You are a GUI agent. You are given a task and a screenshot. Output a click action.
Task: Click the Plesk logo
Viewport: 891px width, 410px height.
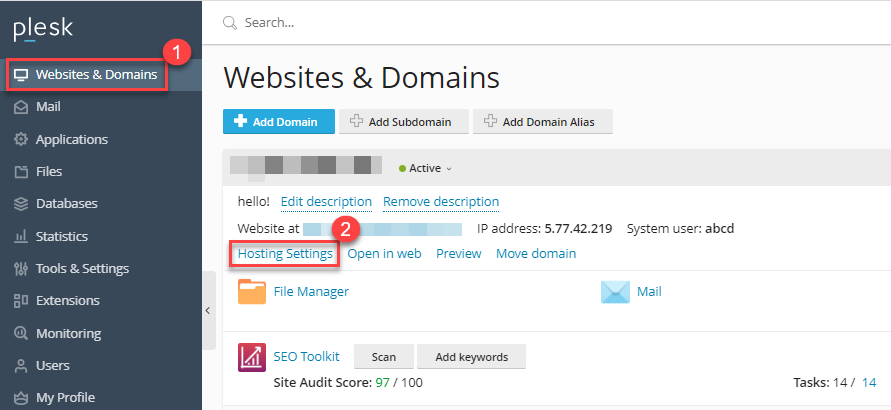[x=43, y=30]
